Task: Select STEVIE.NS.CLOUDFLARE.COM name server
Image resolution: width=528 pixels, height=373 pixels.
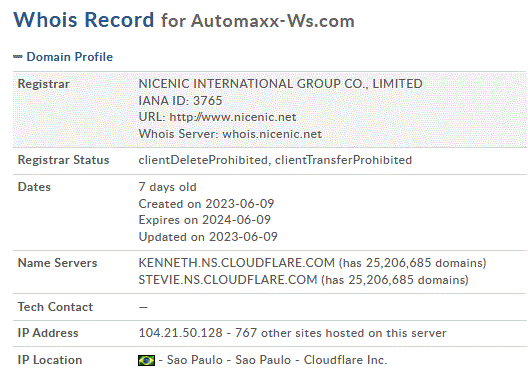Action: pyautogui.click(x=228, y=280)
